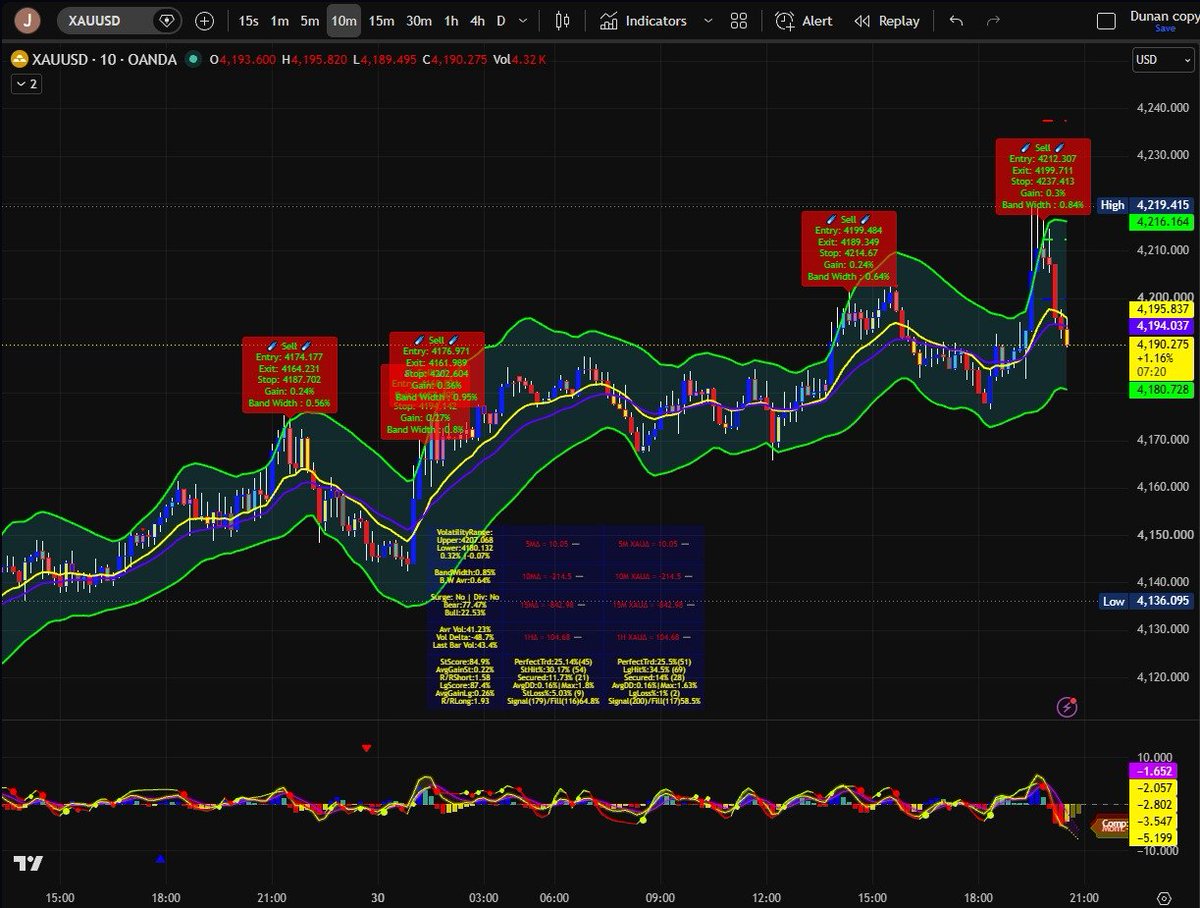Select the Sell label with Entry 4174.177

(x=290, y=374)
